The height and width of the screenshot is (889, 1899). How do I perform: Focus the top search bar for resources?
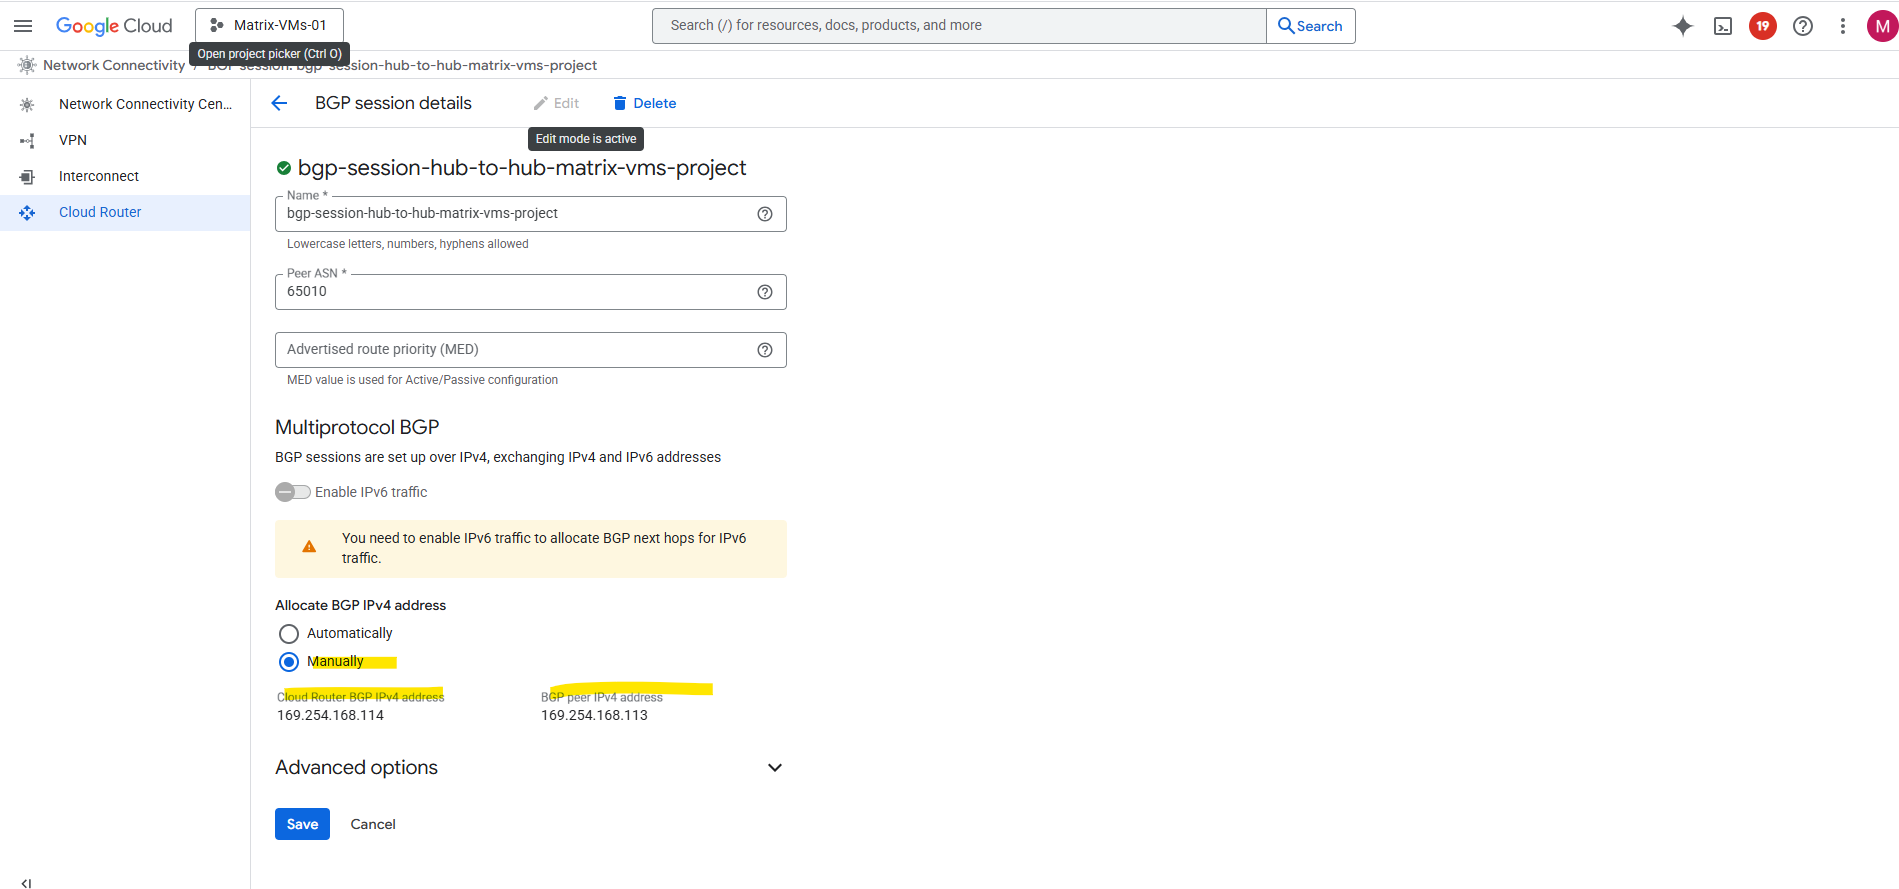click(x=959, y=26)
